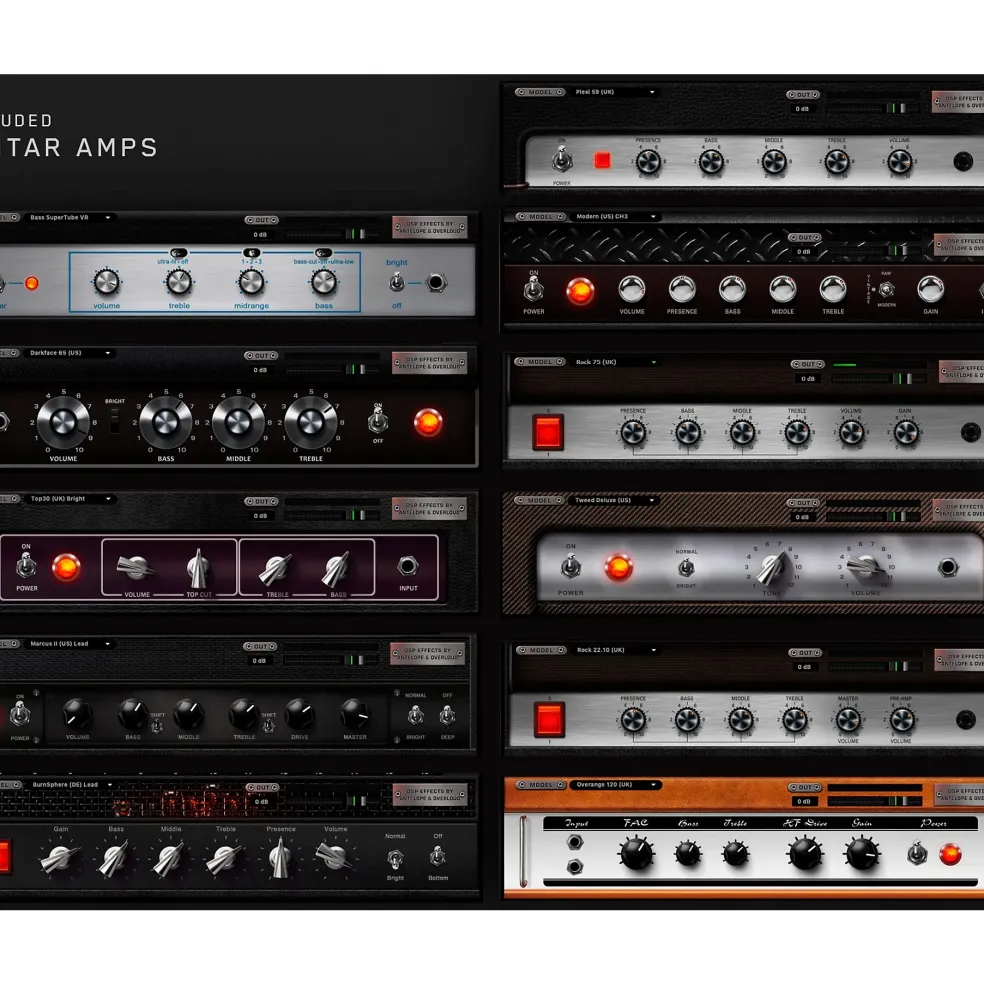The width and height of the screenshot is (984, 985).
Task: Flip the Overange 120 Power switch
Action: tap(917, 854)
